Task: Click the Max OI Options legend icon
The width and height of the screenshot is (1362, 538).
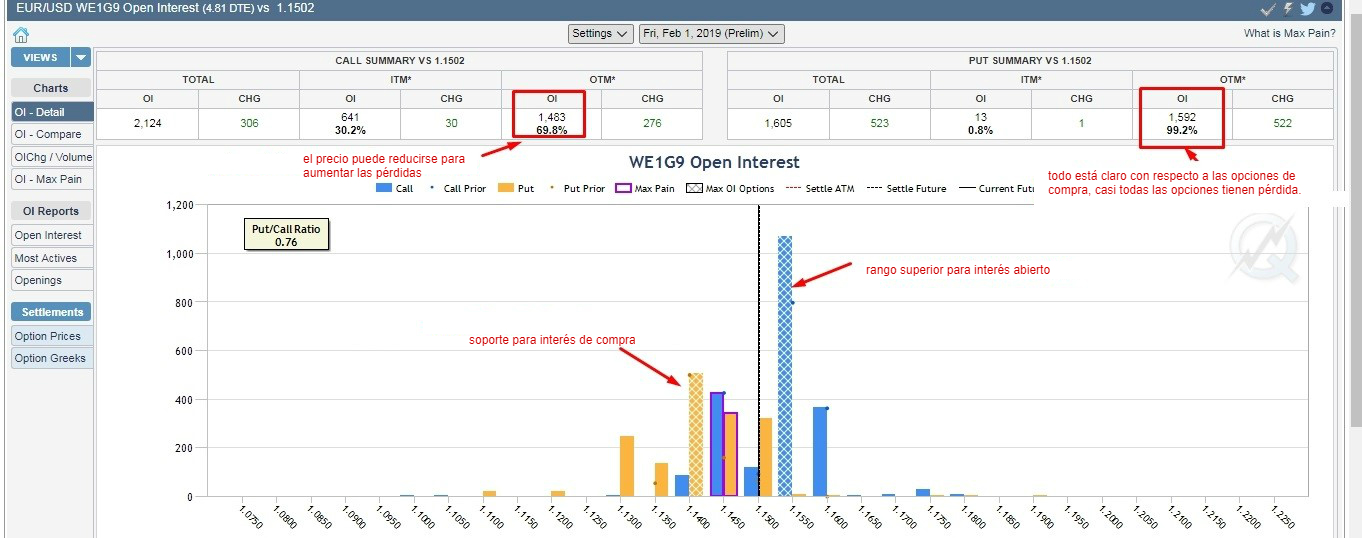Action: pos(693,188)
